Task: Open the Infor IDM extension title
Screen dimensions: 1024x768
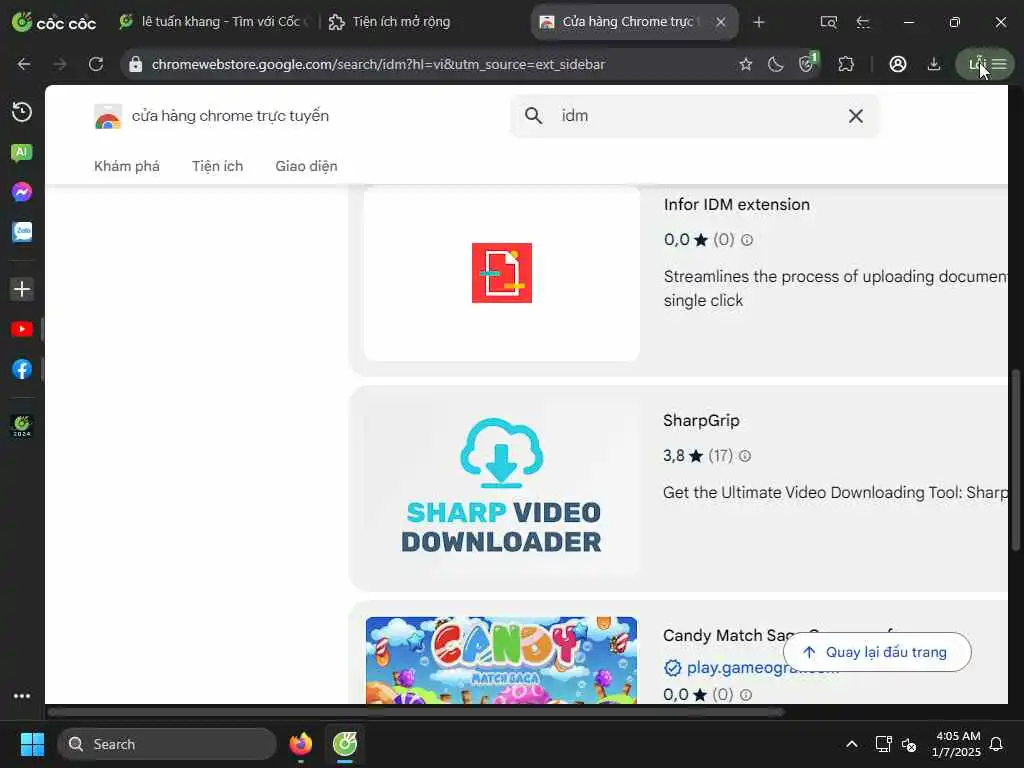Action: click(737, 204)
